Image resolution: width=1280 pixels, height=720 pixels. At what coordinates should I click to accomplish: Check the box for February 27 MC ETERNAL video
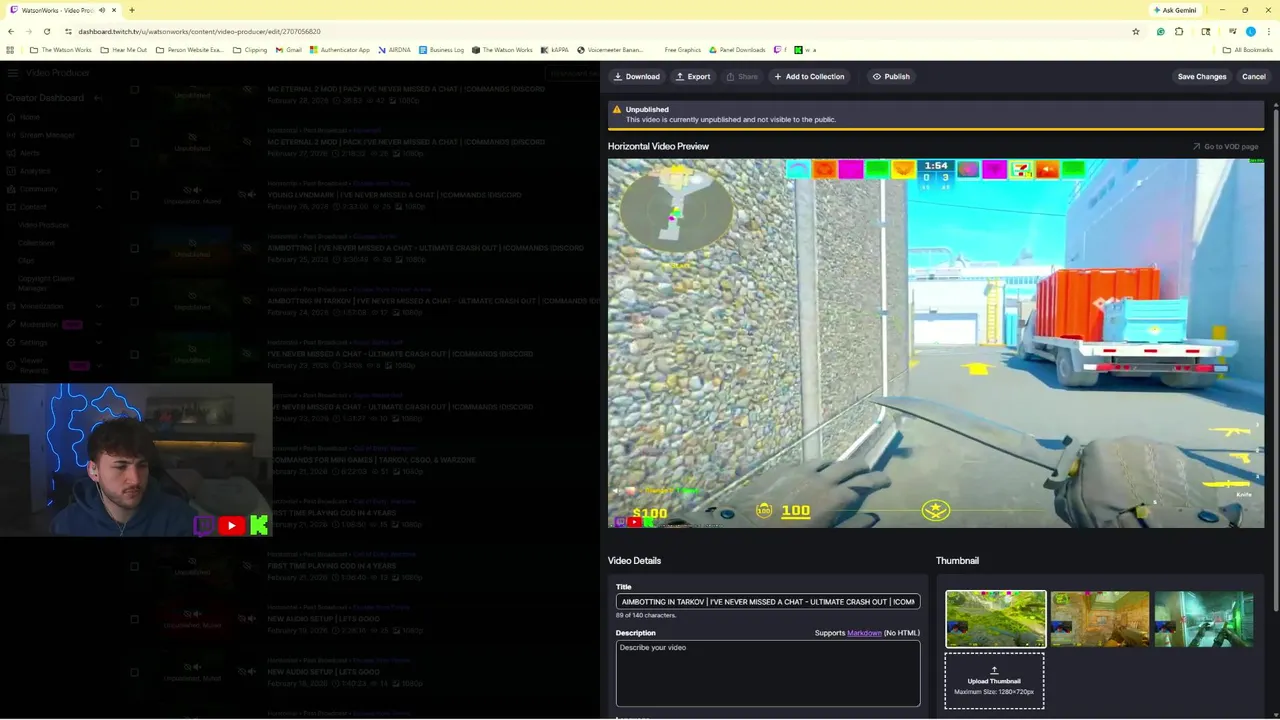(134, 142)
